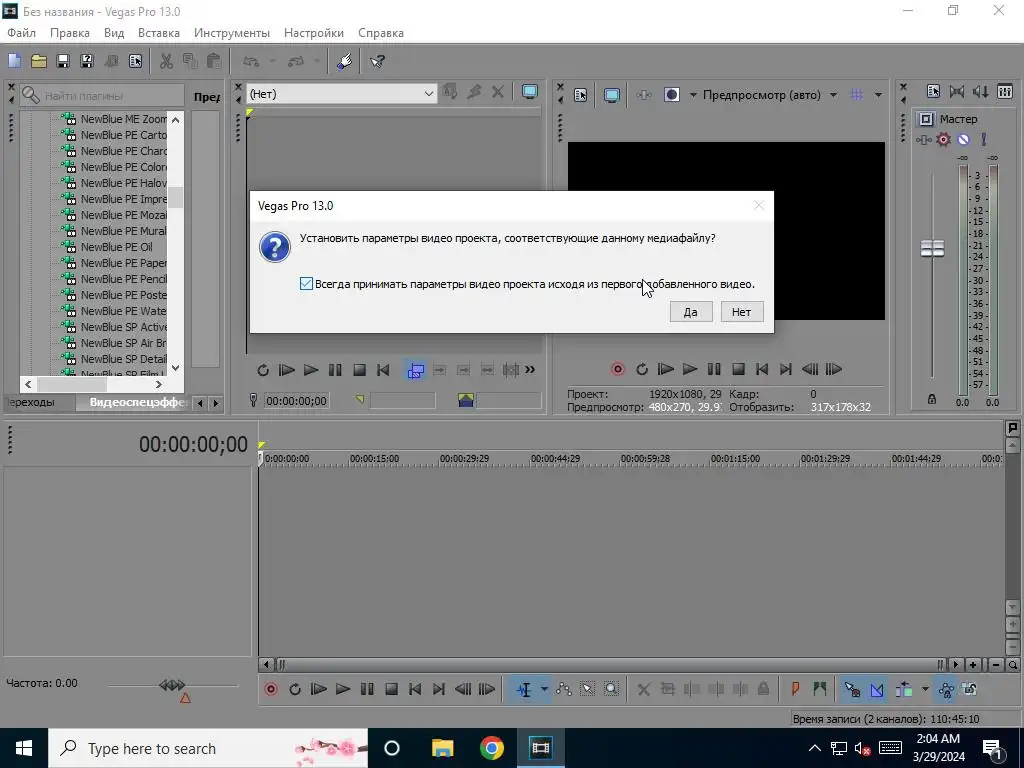Insert region with green flags icon
Viewport: 1024px width, 768px height.
820,689
